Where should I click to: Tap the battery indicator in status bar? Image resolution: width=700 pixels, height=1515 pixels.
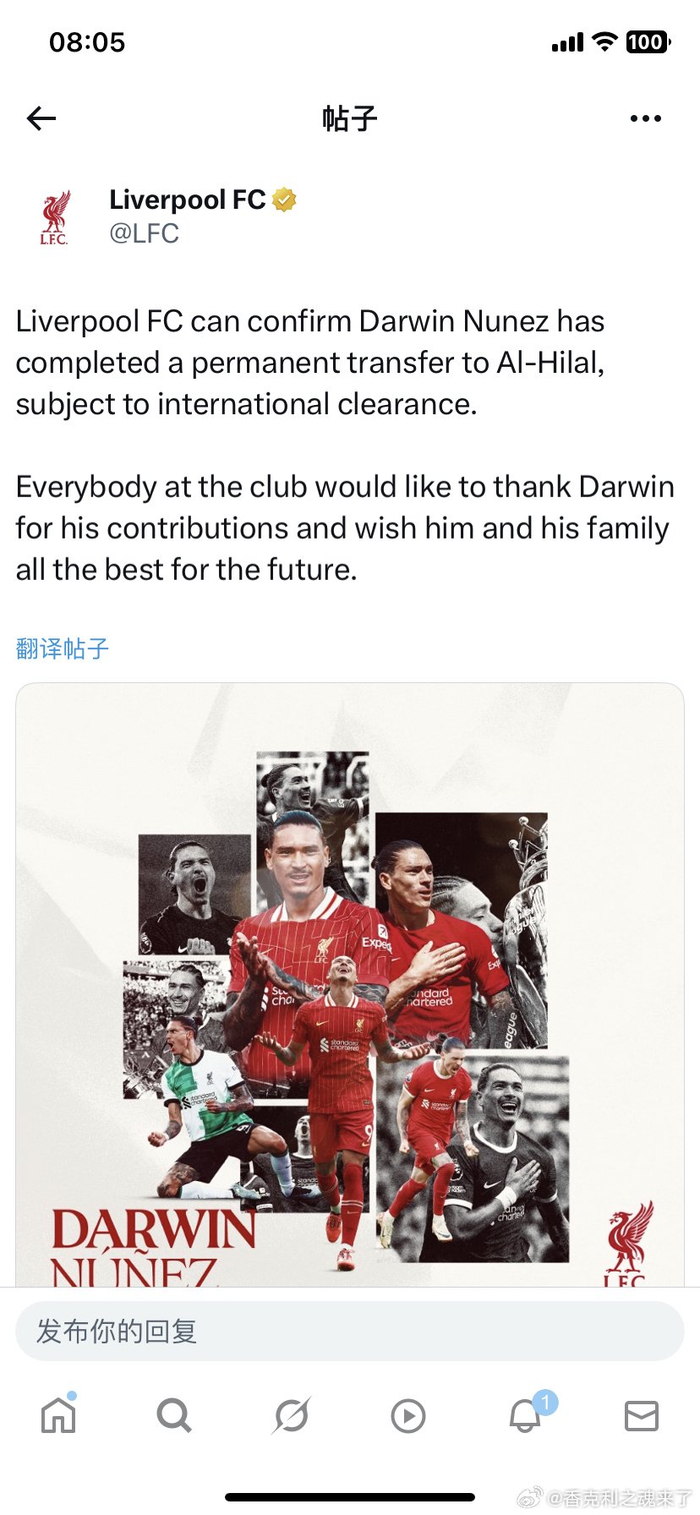[x=648, y=42]
